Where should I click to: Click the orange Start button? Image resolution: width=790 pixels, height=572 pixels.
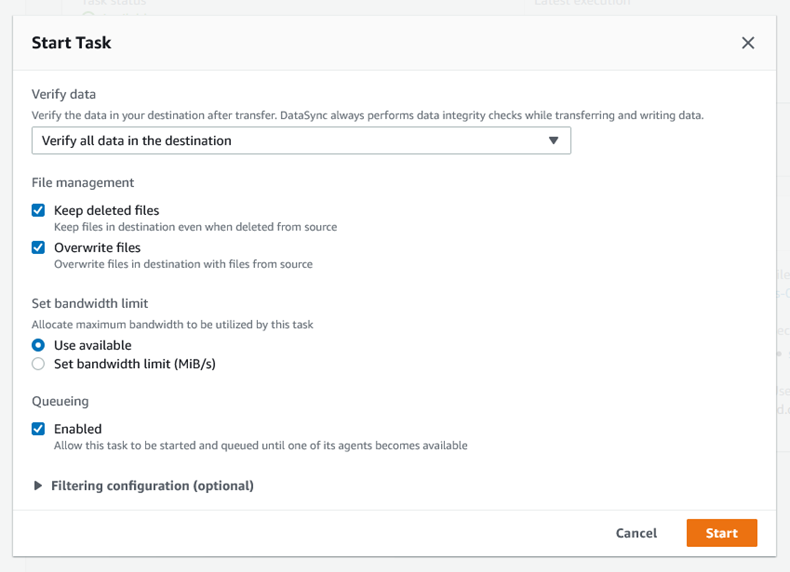pyautogui.click(x=721, y=533)
